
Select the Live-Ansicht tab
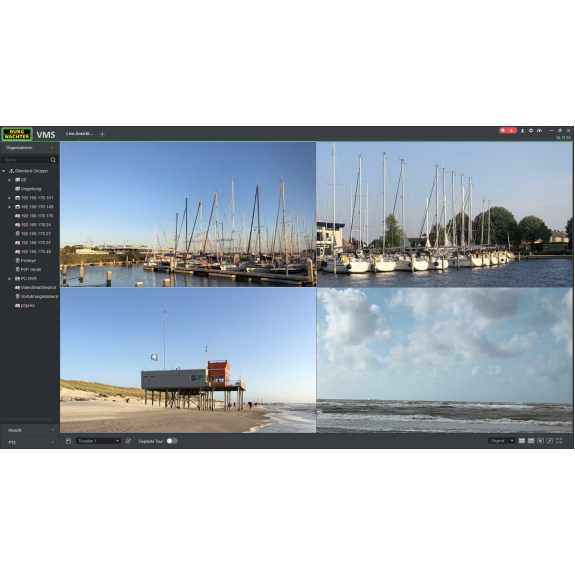(x=80, y=134)
